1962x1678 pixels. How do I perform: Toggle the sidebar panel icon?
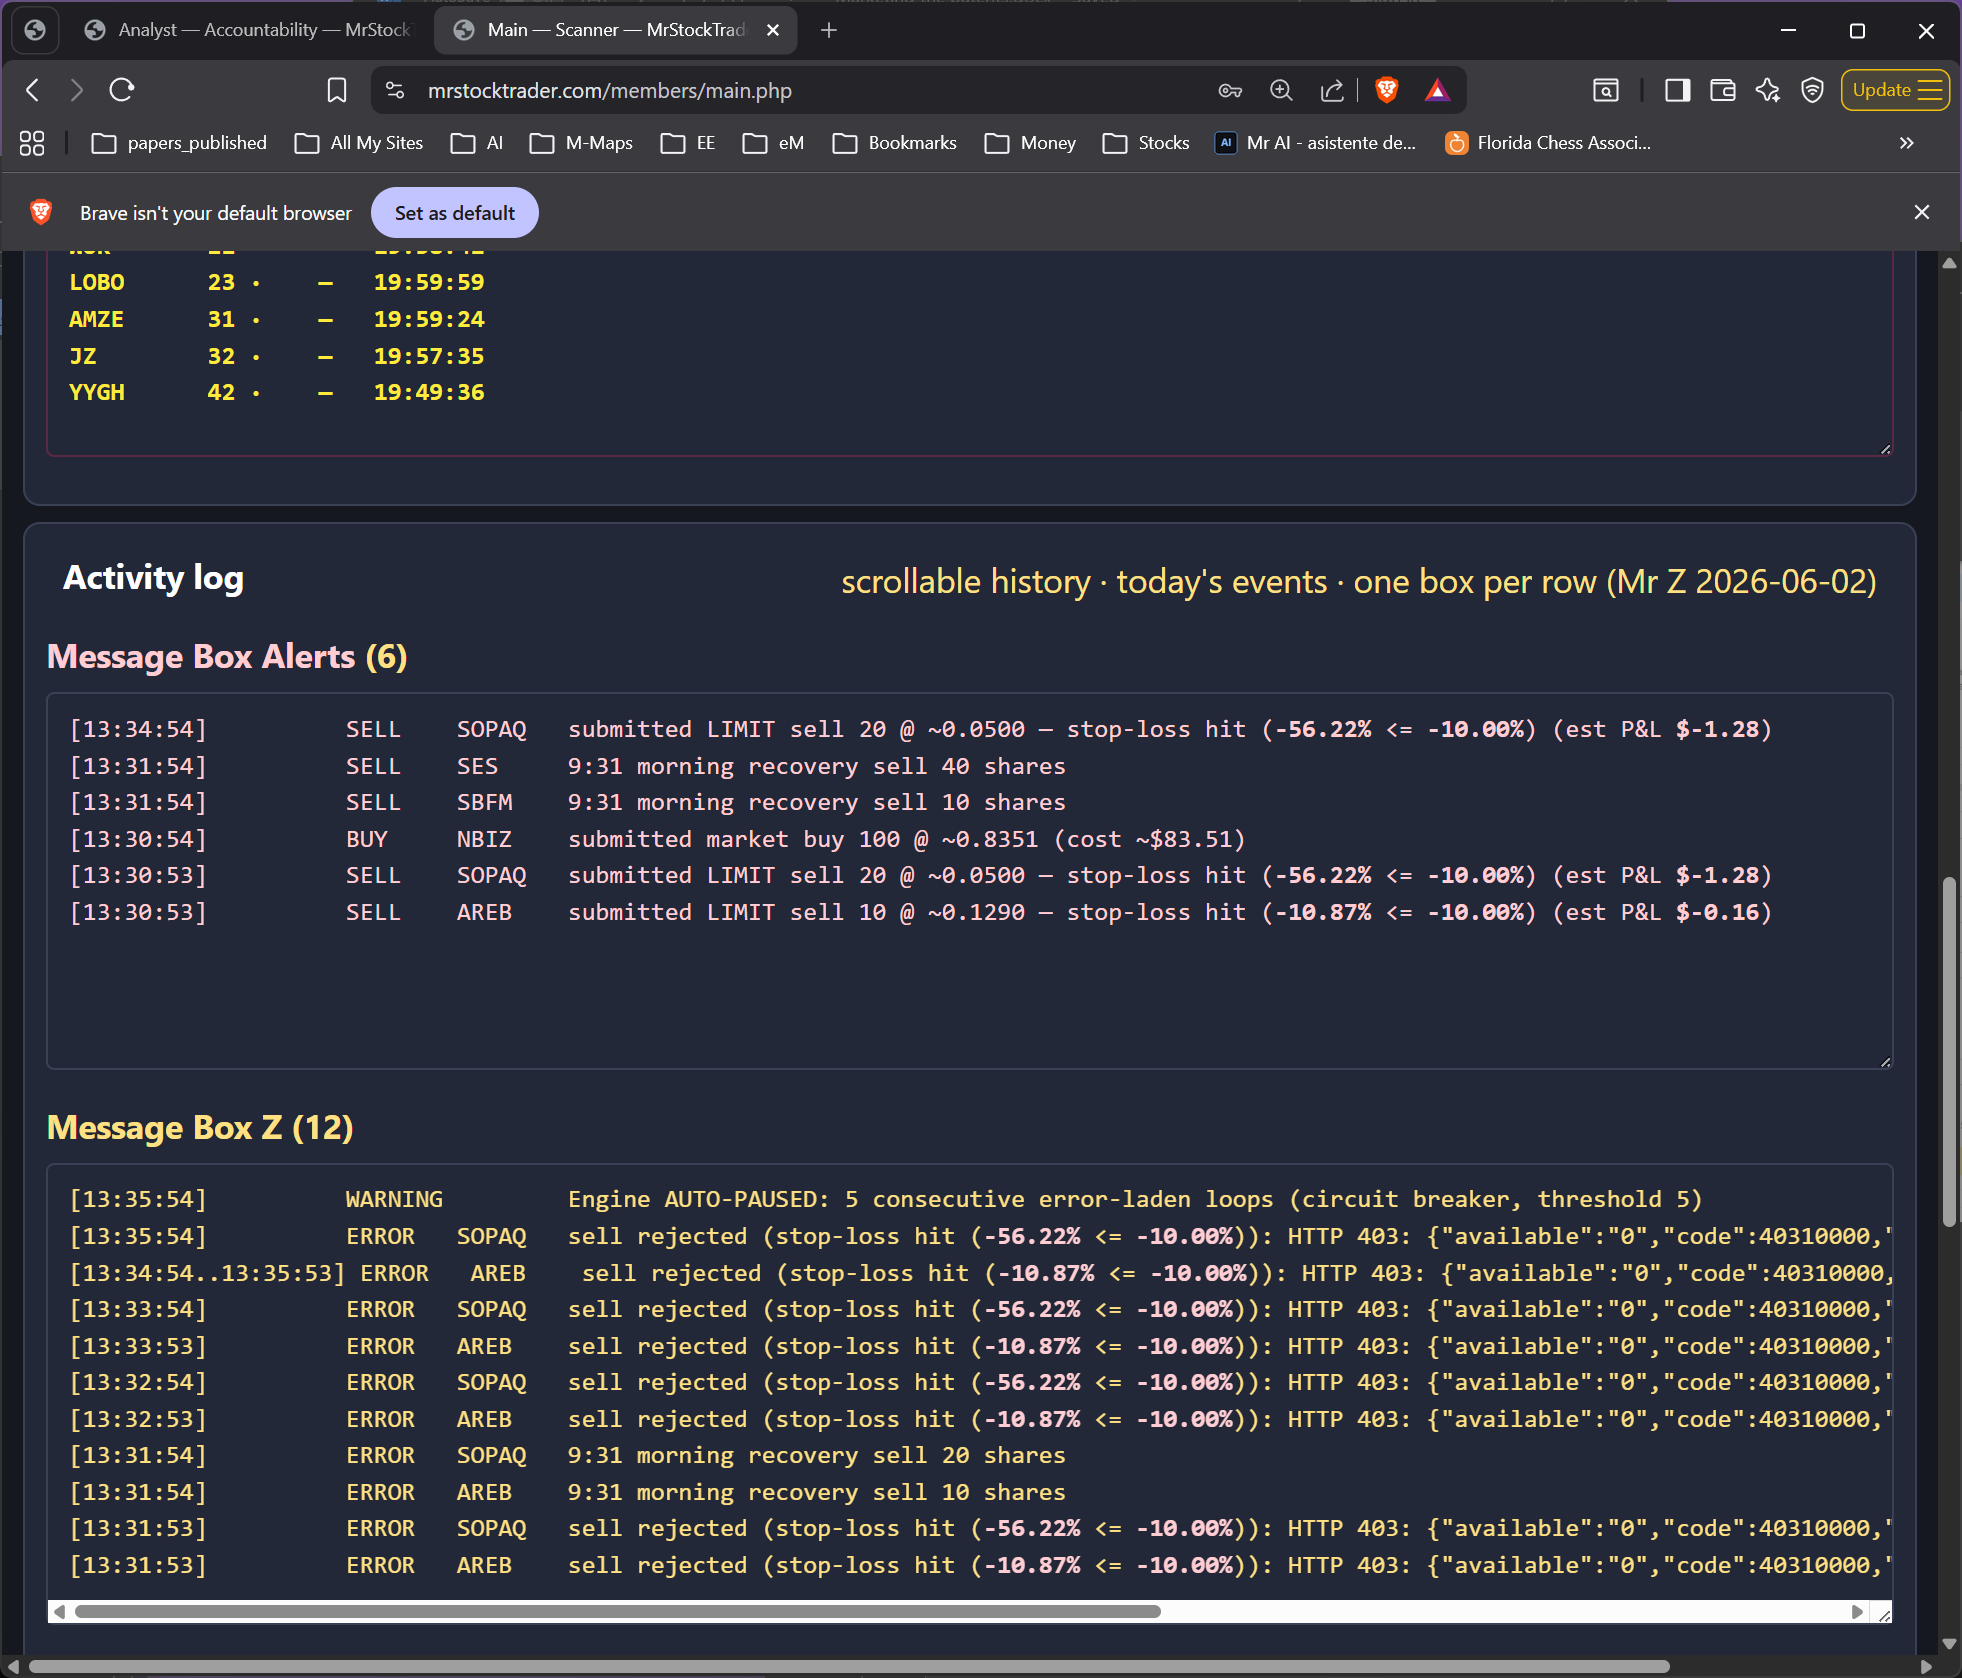pos(1677,90)
